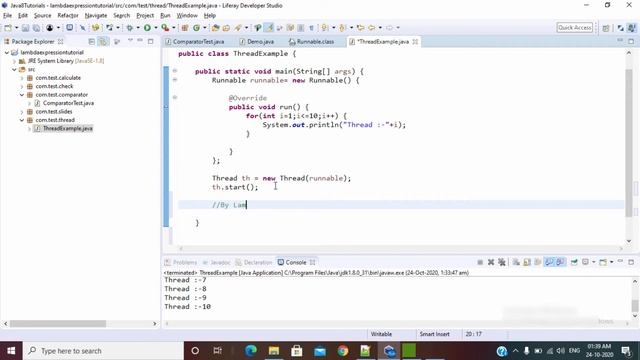Click the Search flashlight toolbar icon

coord(238,28)
